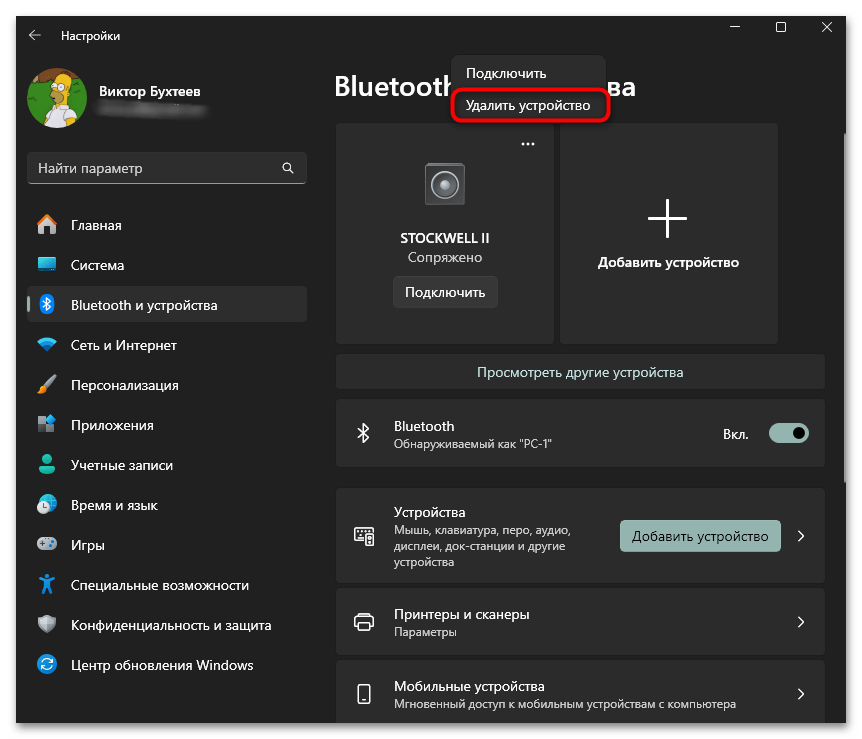This screenshot has height=739, width=862.
Task: Click the printer icon
Action: [x=364, y=621]
